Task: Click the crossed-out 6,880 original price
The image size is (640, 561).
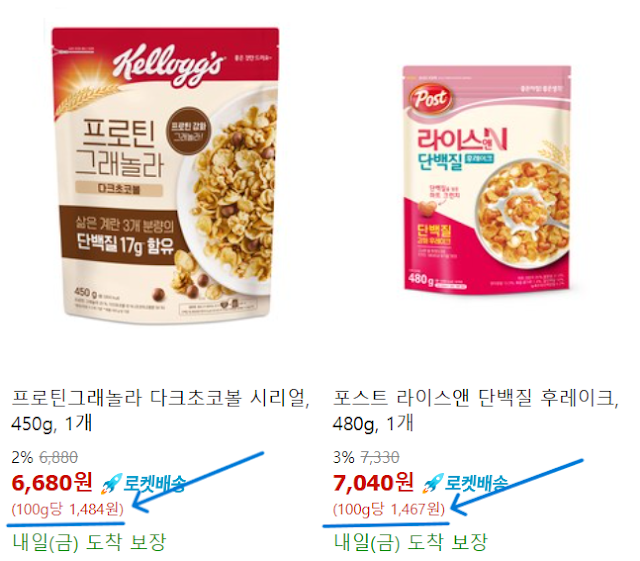Action: tap(58, 457)
